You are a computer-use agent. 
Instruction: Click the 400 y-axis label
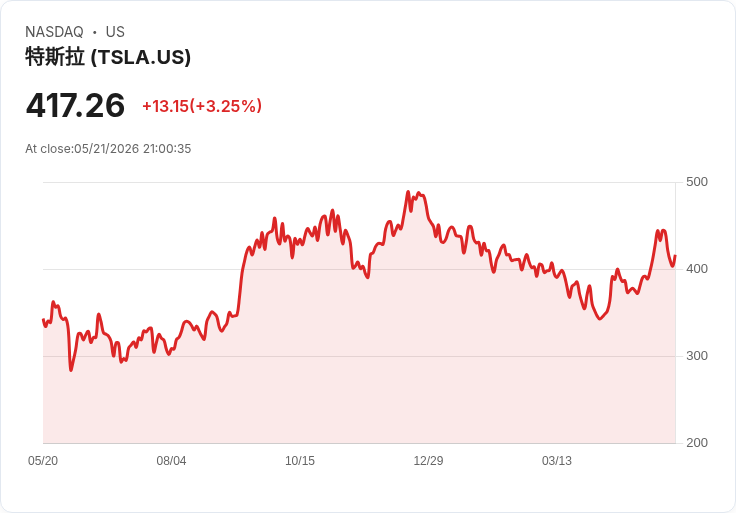point(697,269)
